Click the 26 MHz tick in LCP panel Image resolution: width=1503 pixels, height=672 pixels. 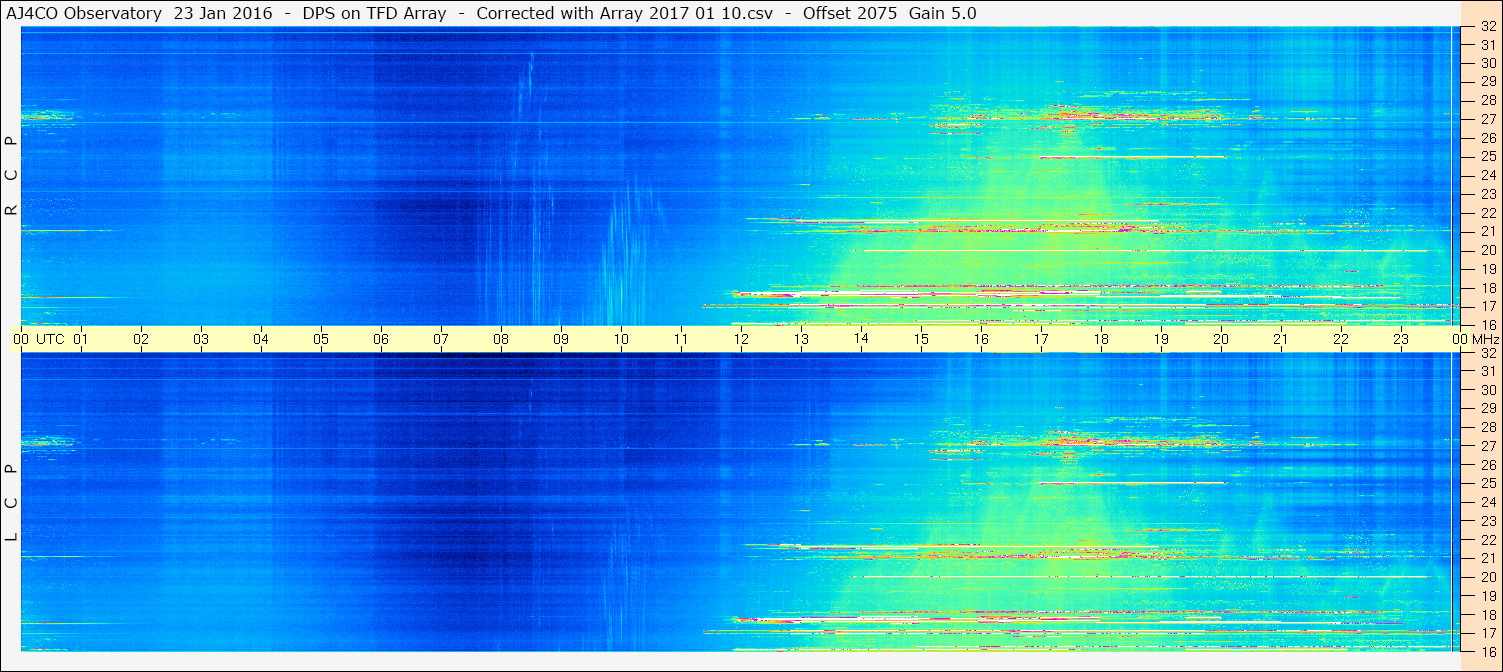pyautogui.click(x=1487, y=465)
